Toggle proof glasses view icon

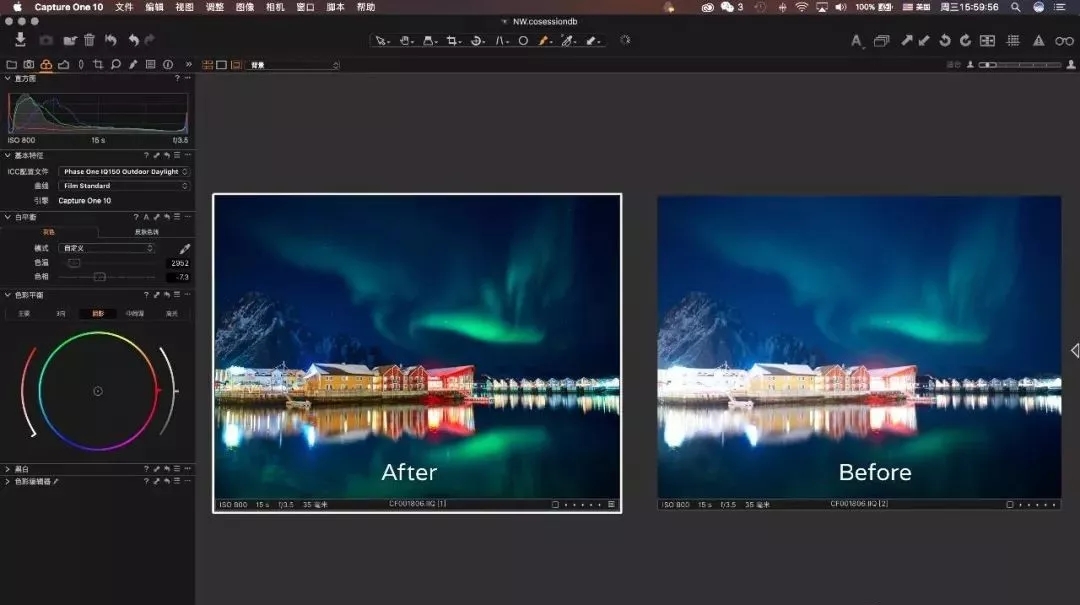pos(1064,41)
